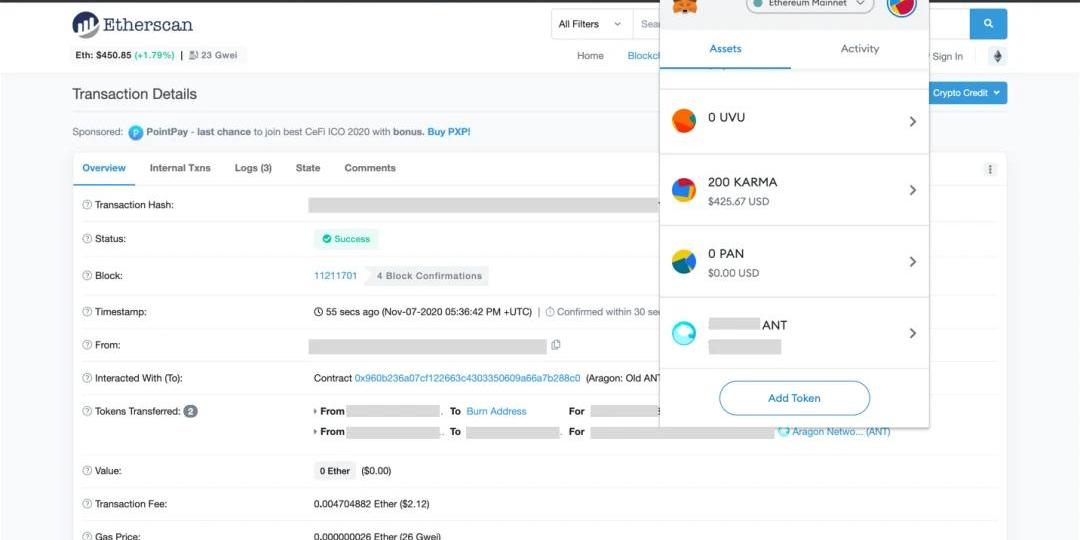
Task: Click the help icon beside Transaction Hash
Action: pyautogui.click(x=87, y=205)
